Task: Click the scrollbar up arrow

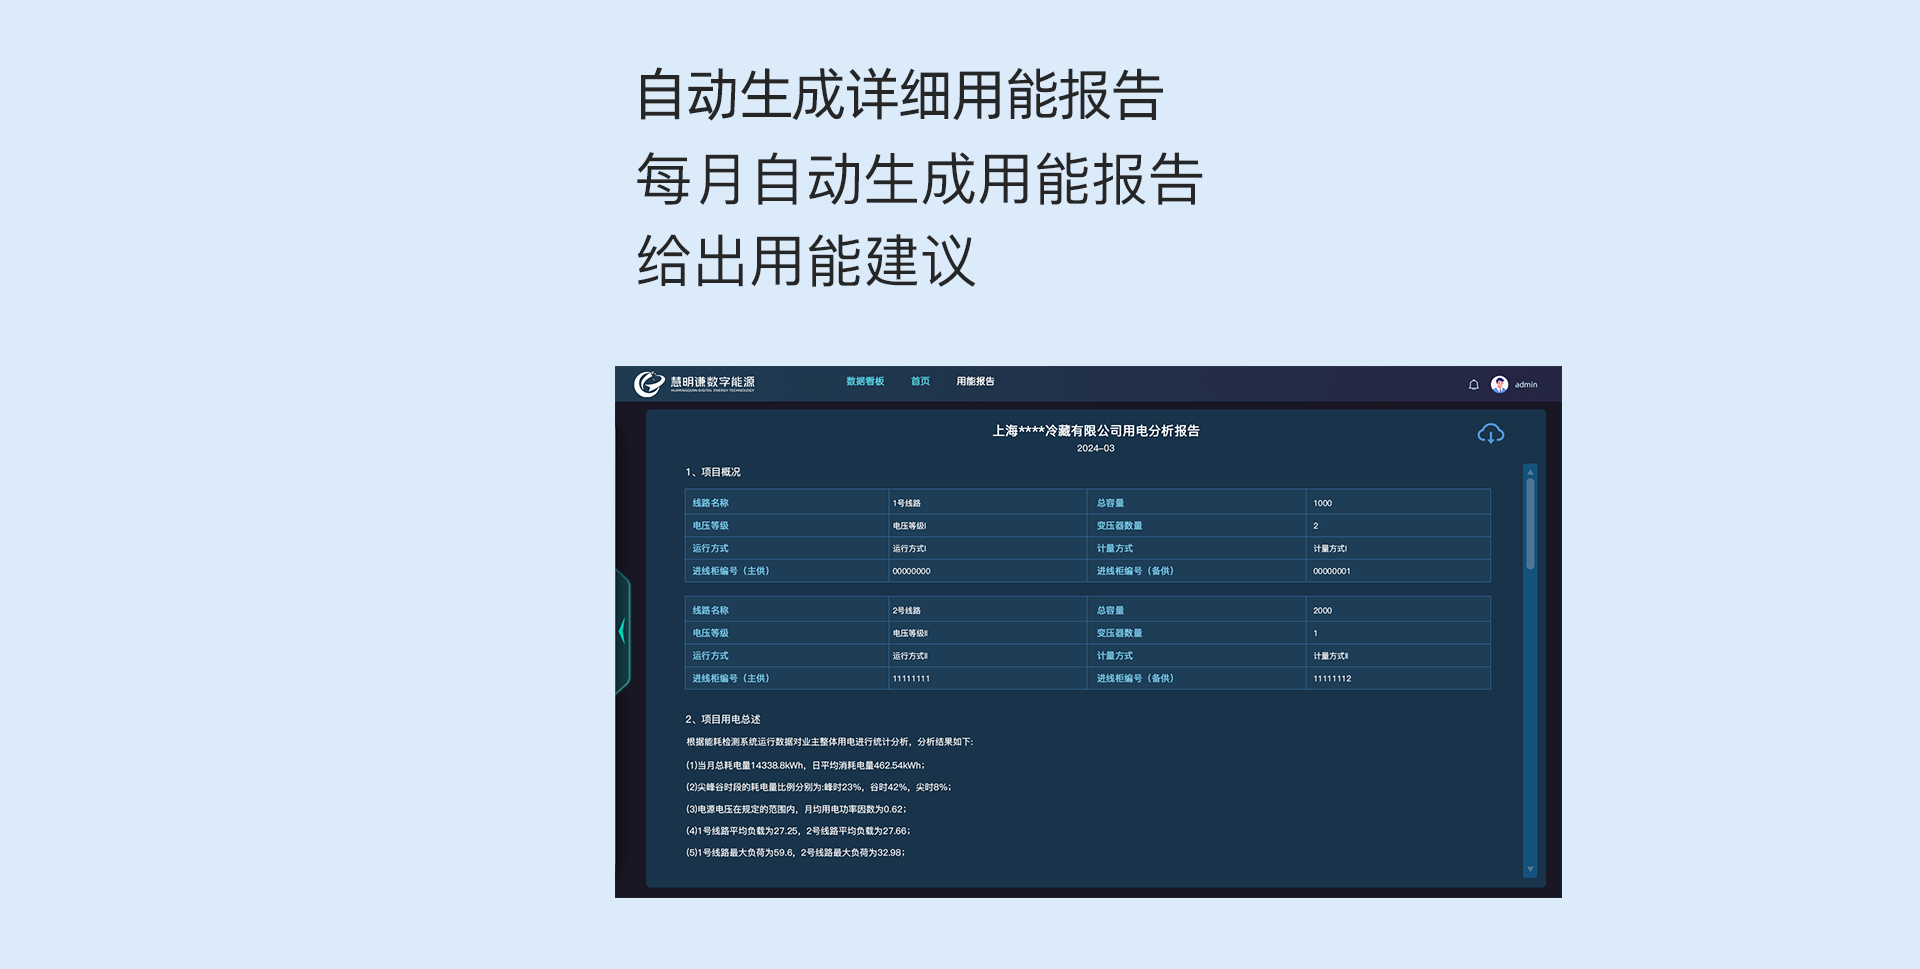Action: [x=1530, y=471]
